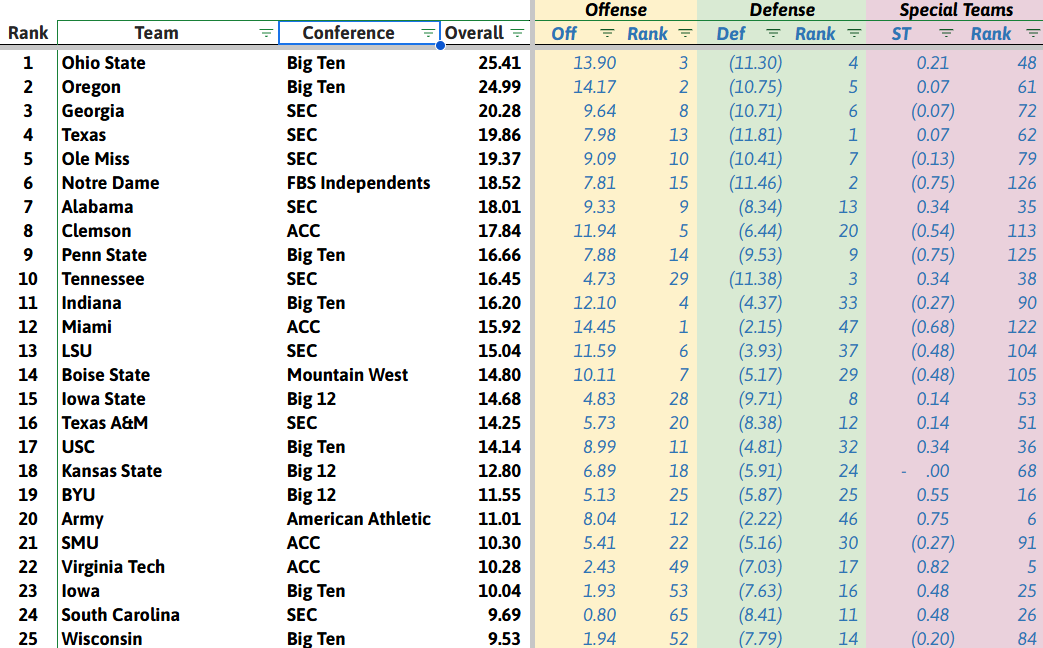Select the Alabama team cell

coord(97,207)
